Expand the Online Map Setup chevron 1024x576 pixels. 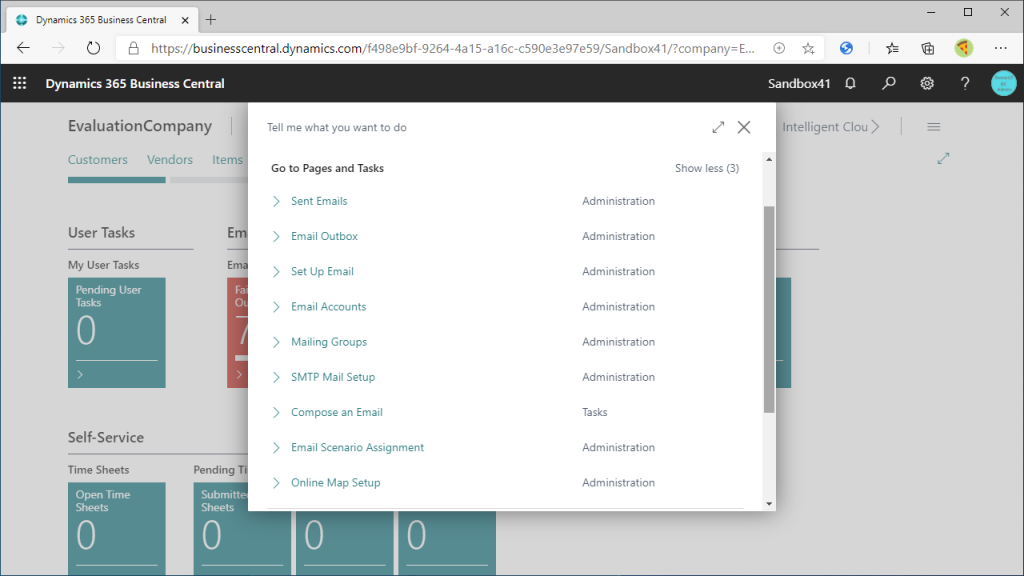(x=276, y=483)
